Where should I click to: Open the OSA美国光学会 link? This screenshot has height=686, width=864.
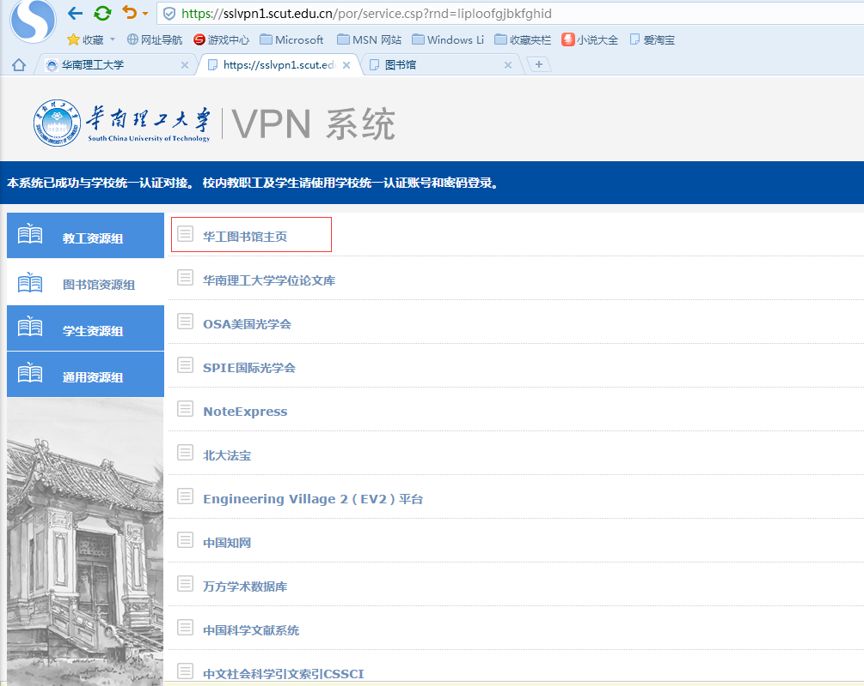click(x=247, y=324)
